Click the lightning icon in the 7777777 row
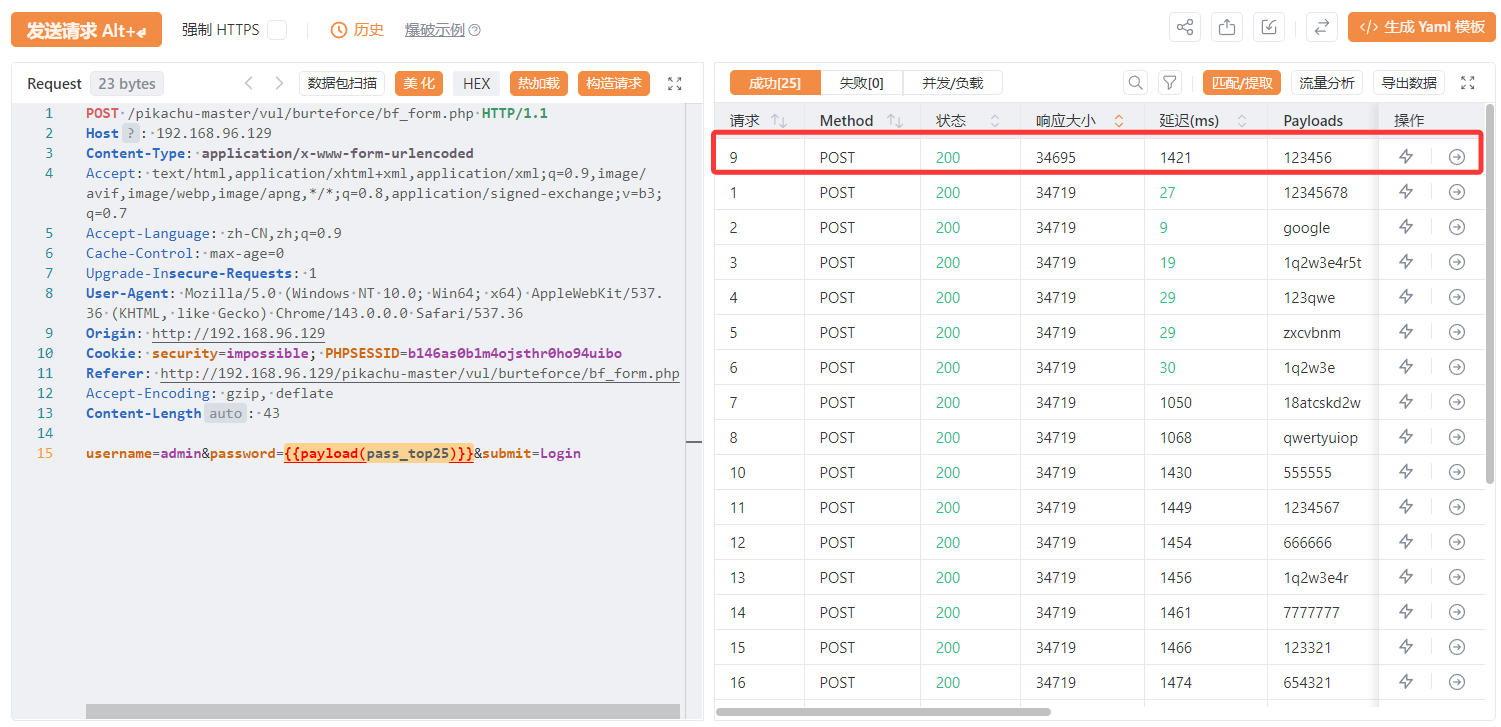1501x727 pixels. [1406, 612]
